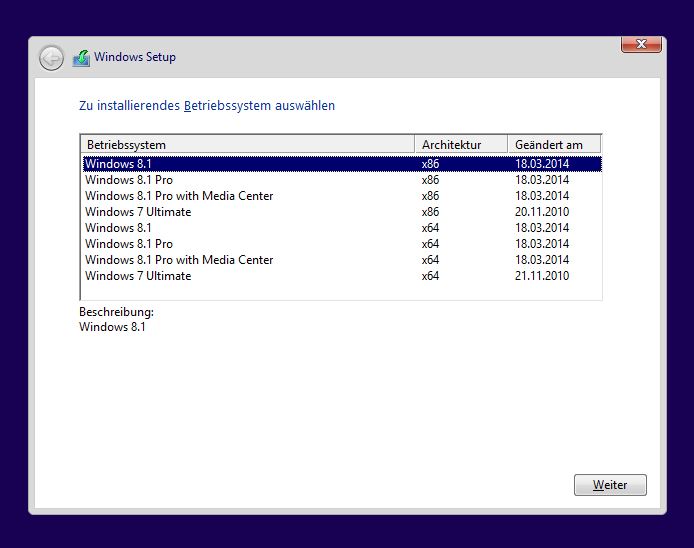Select Windows 7 Ultimate dated 21.11.2010
Viewport: 694px width, 548px height.
pyautogui.click(x=342, y=275)
